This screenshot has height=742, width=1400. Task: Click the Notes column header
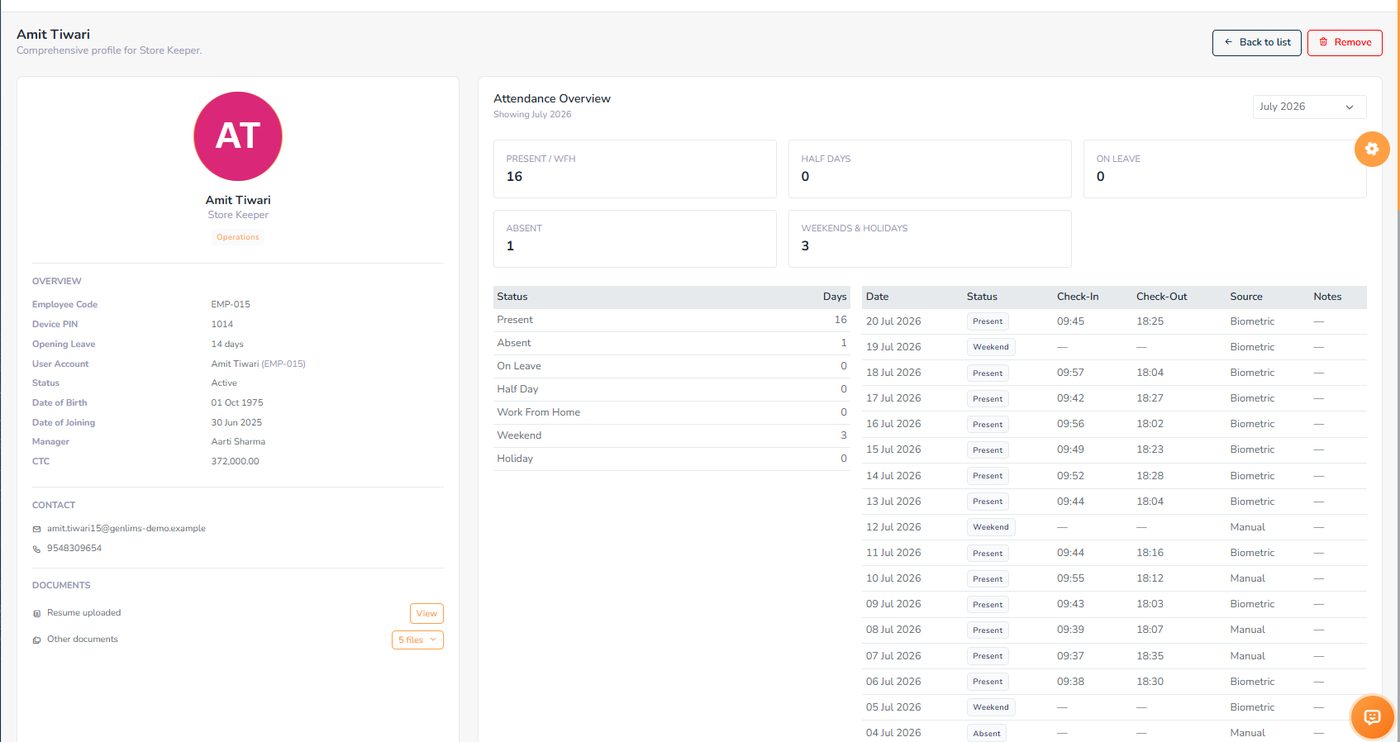point(1327,297)
